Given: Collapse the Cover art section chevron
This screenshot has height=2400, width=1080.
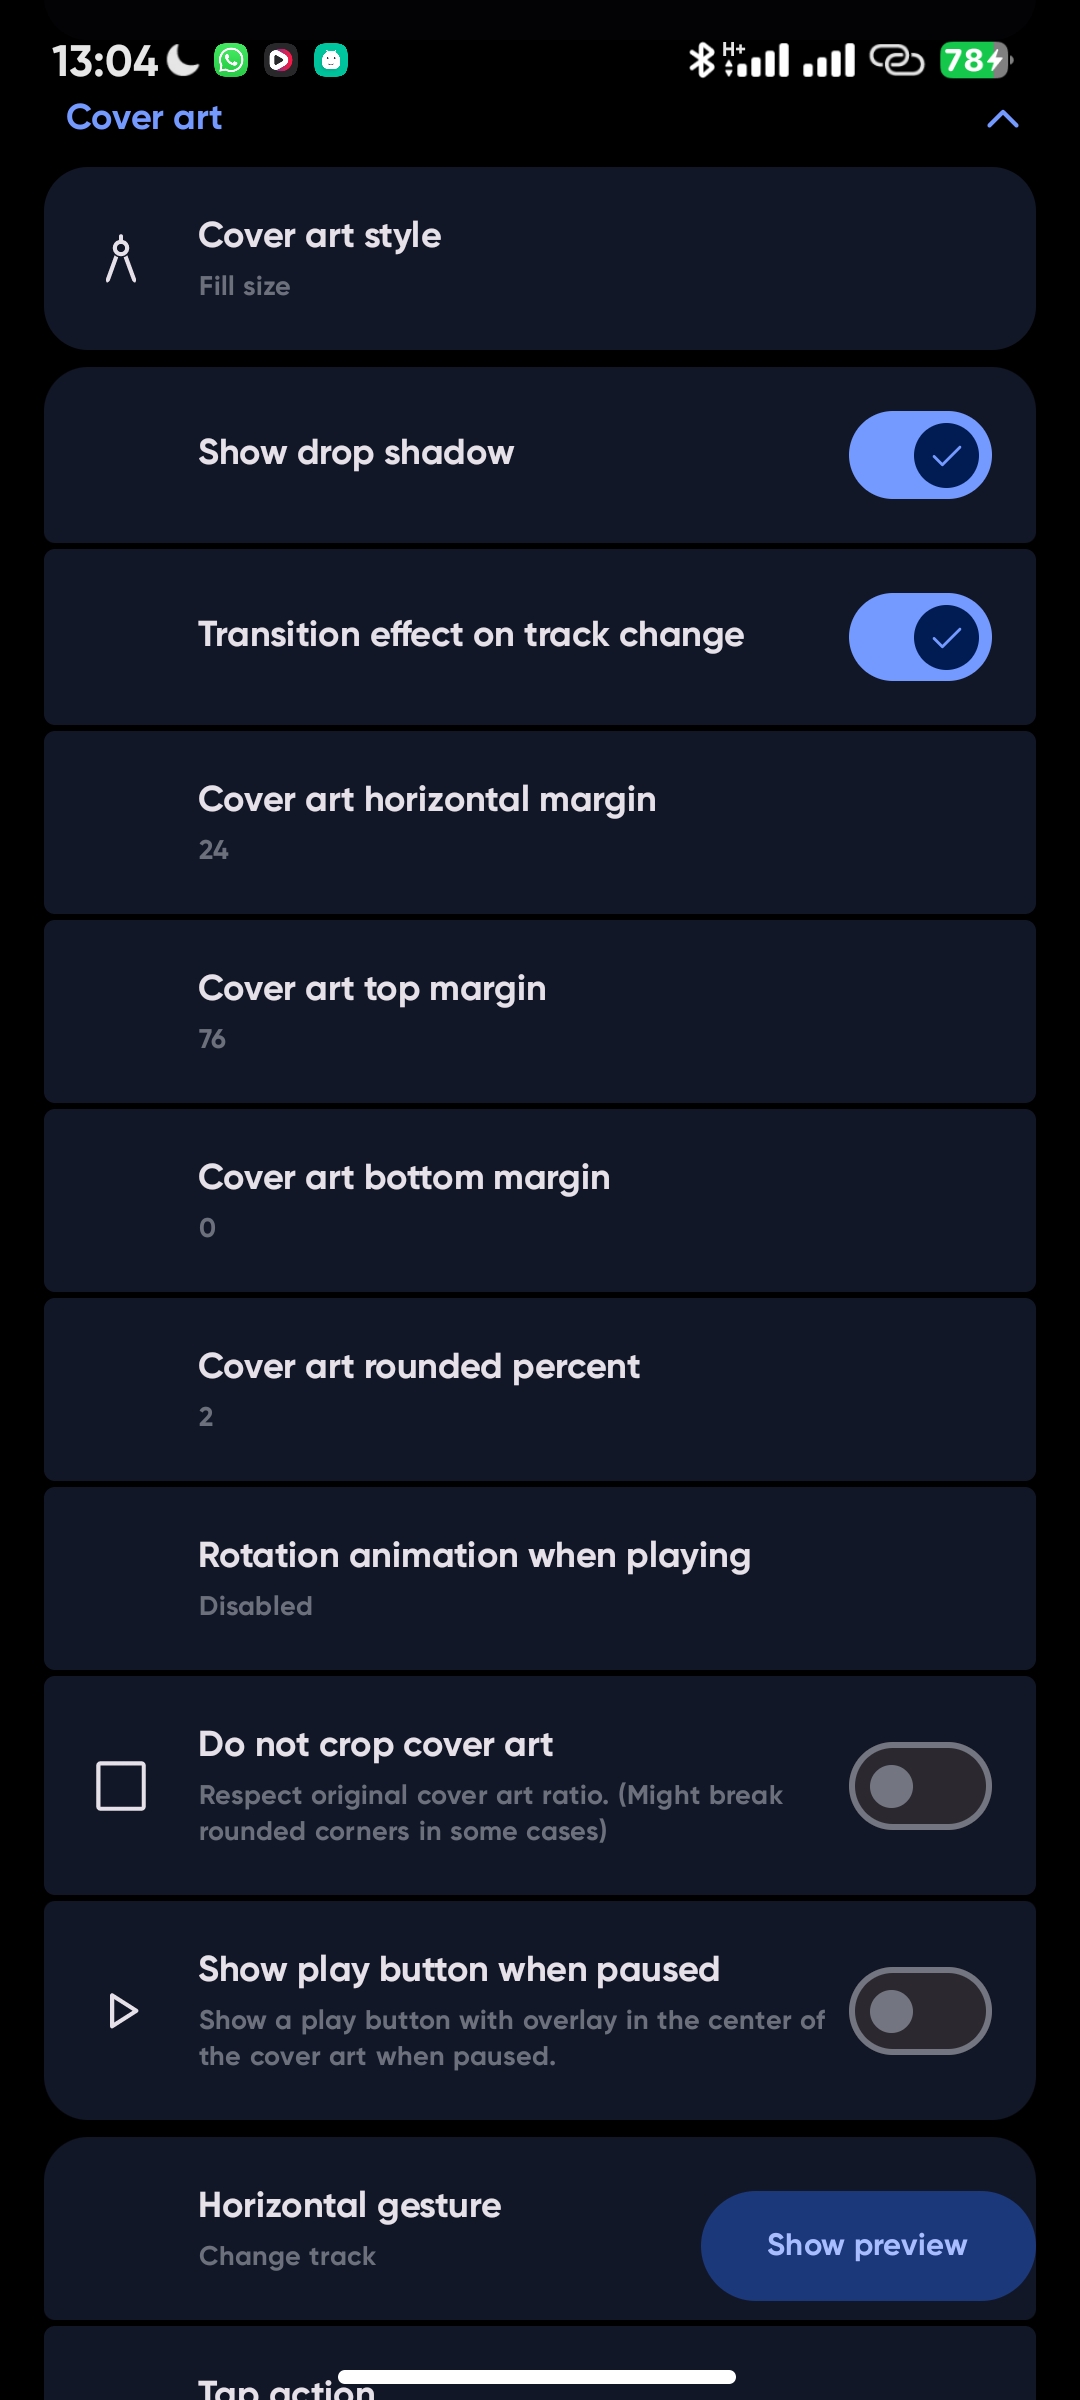Looking at the screenshot, I should point(1002,119).
